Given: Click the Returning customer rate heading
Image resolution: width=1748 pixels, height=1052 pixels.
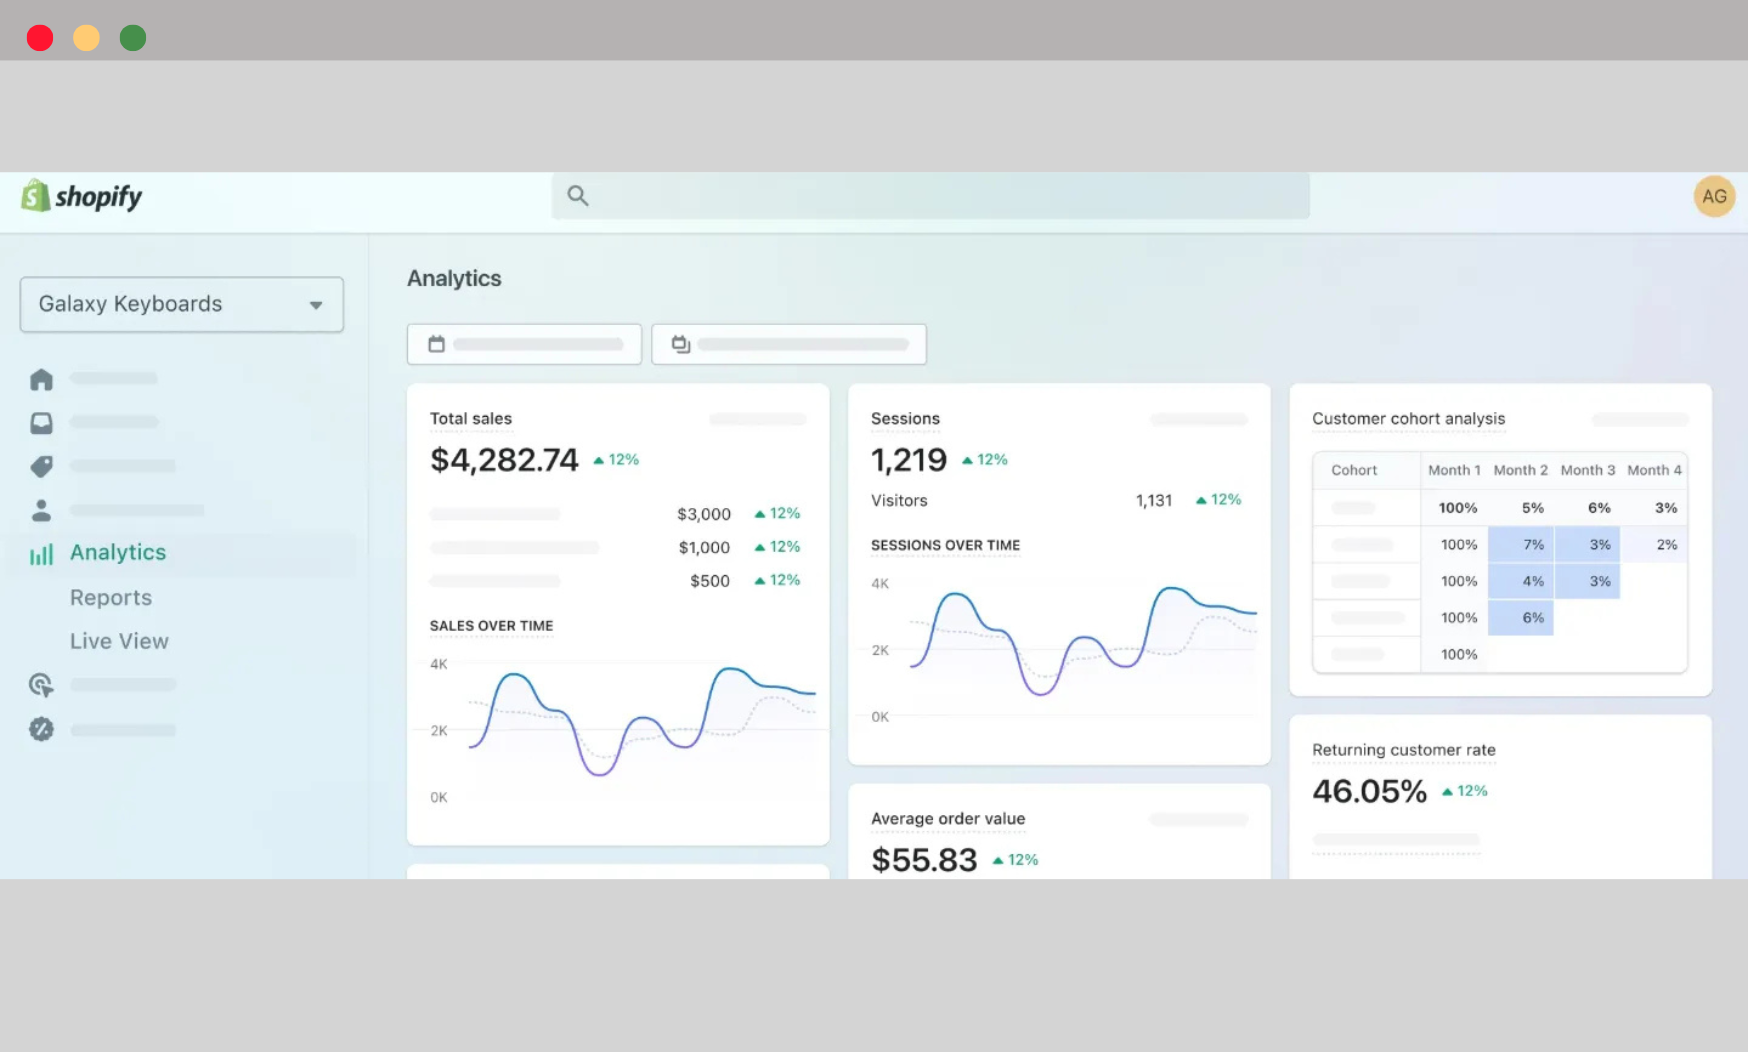Looking at the screenshot, I should coord(1403,749).
